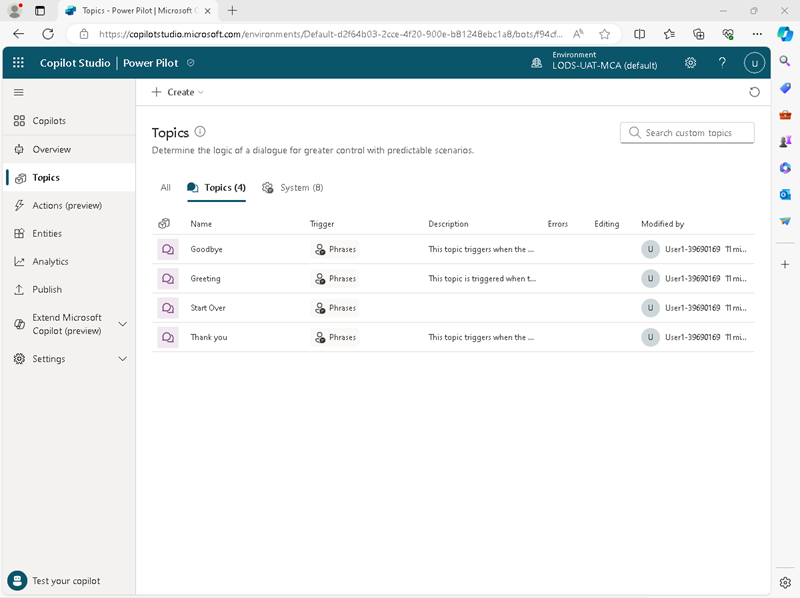Open the Goodbye topic
Viewport: 800px width, 598px height.
pyautogui.click(x=207, y=250)
